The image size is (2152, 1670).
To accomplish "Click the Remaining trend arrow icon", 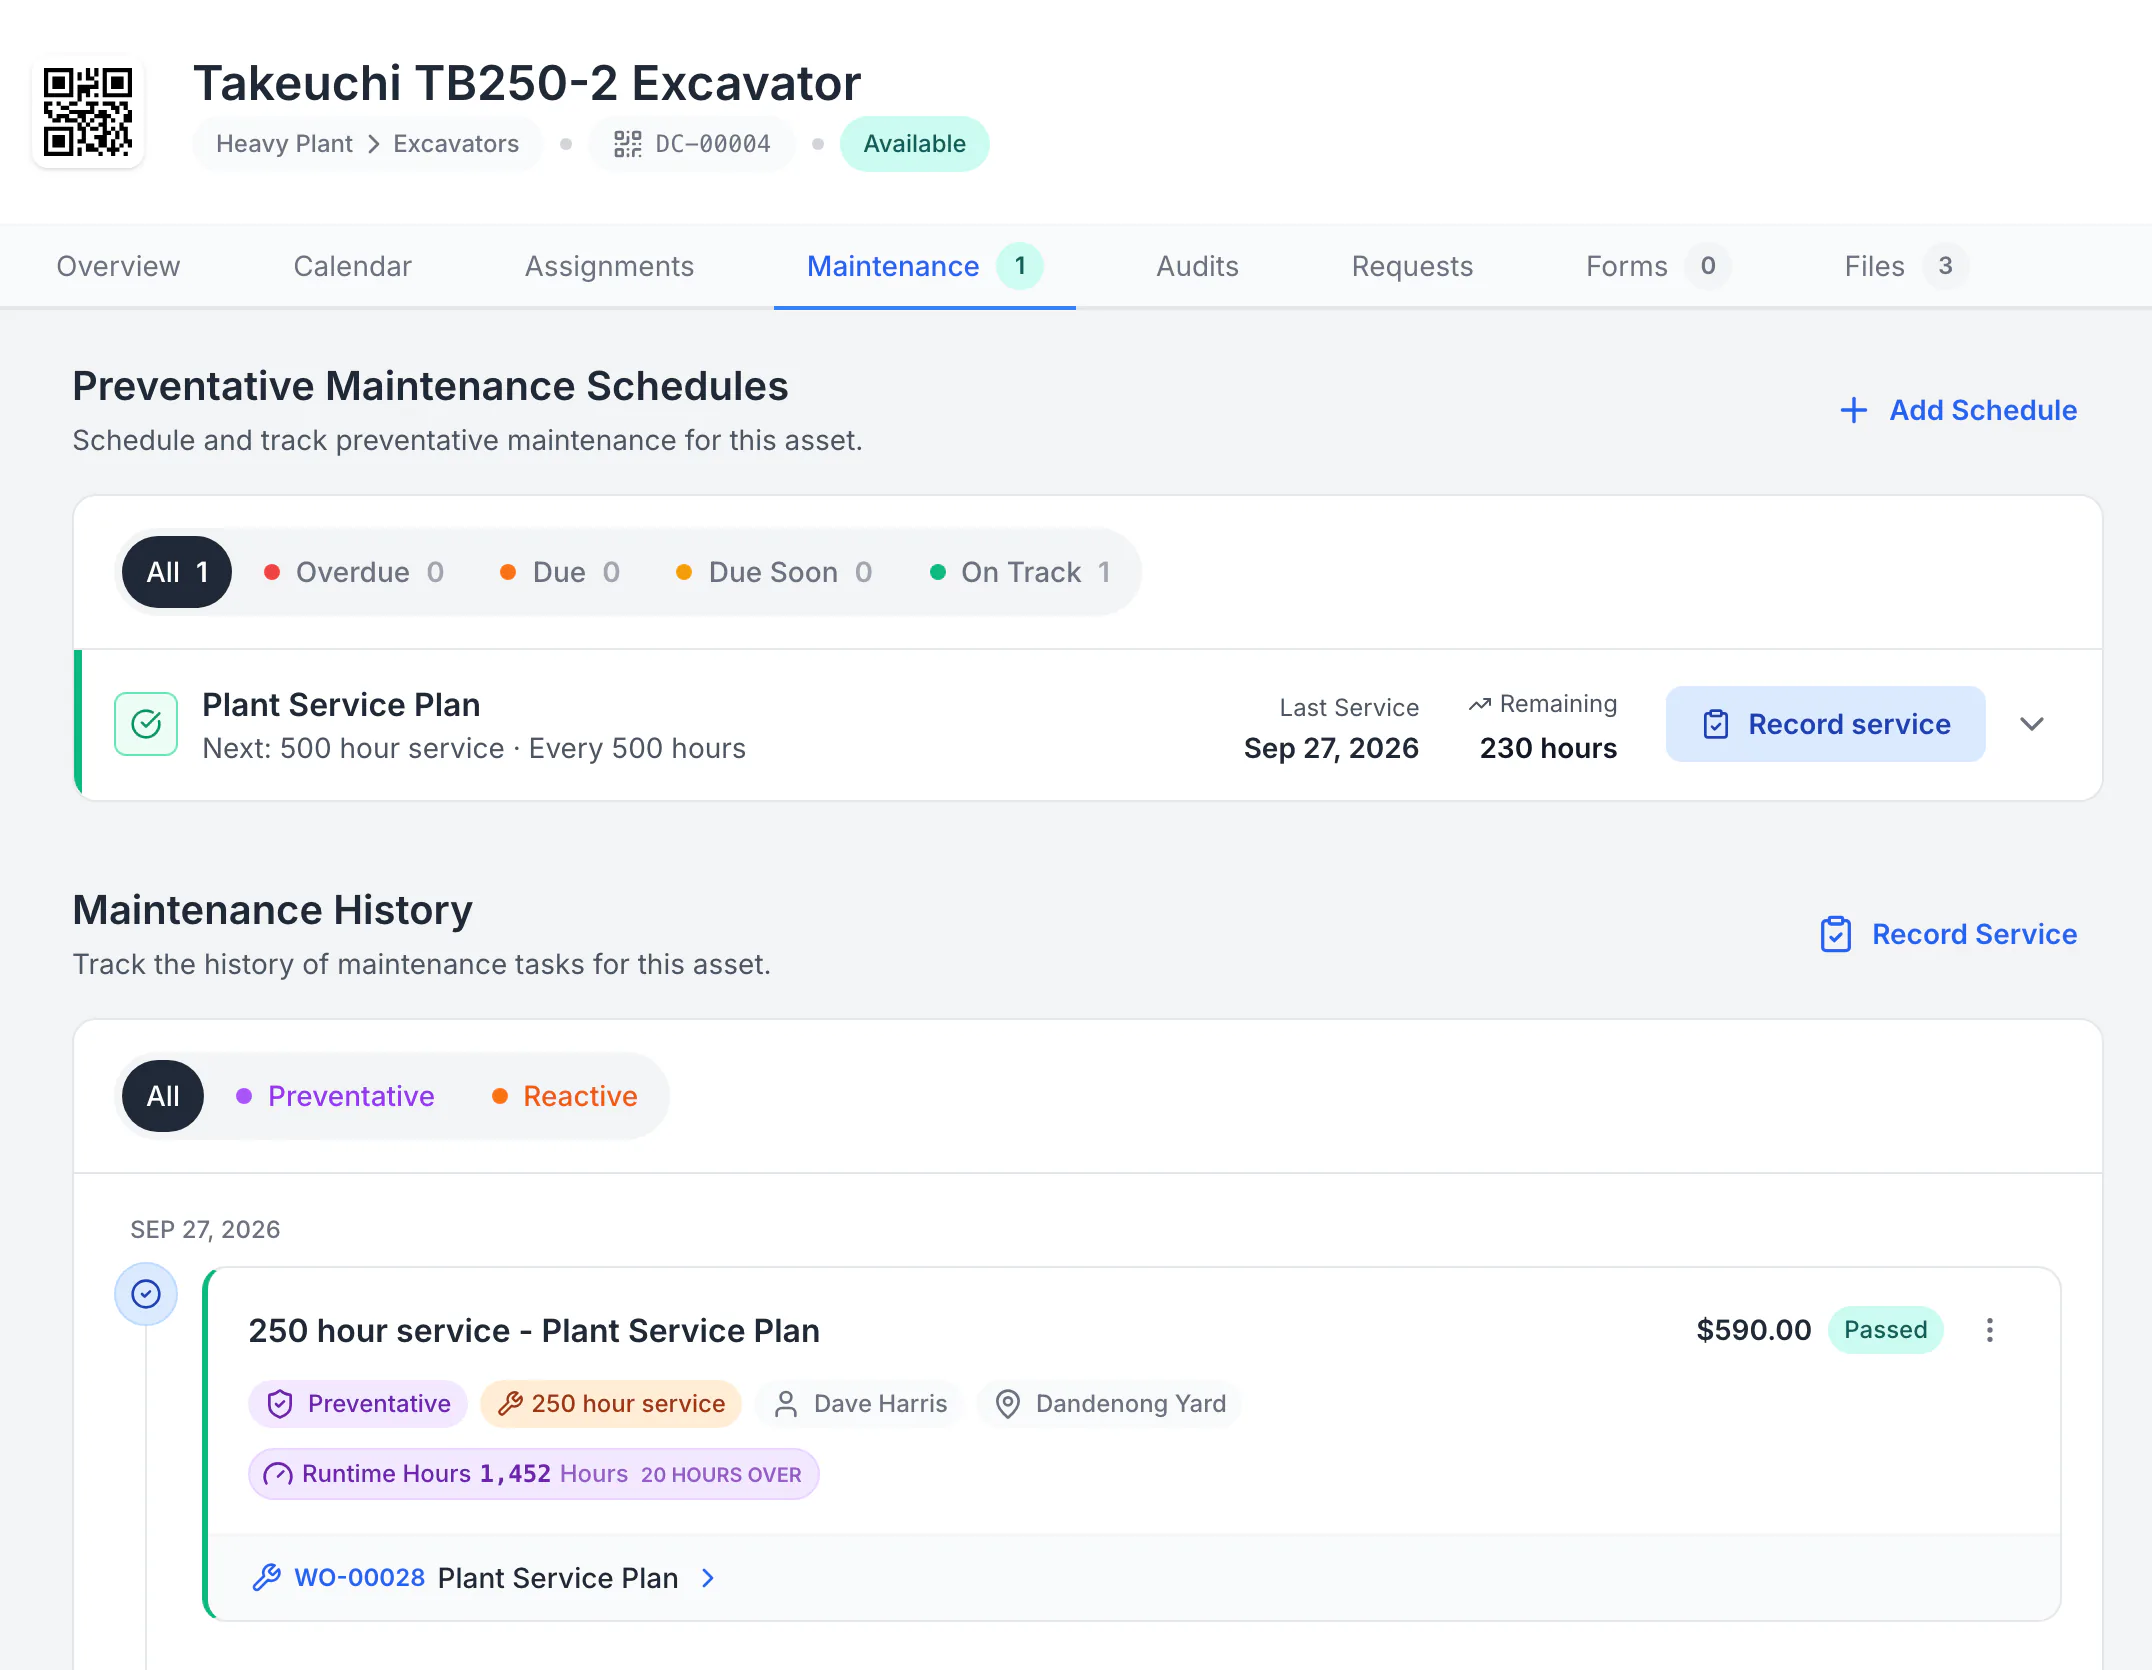I will click(x=1480, y=704).
